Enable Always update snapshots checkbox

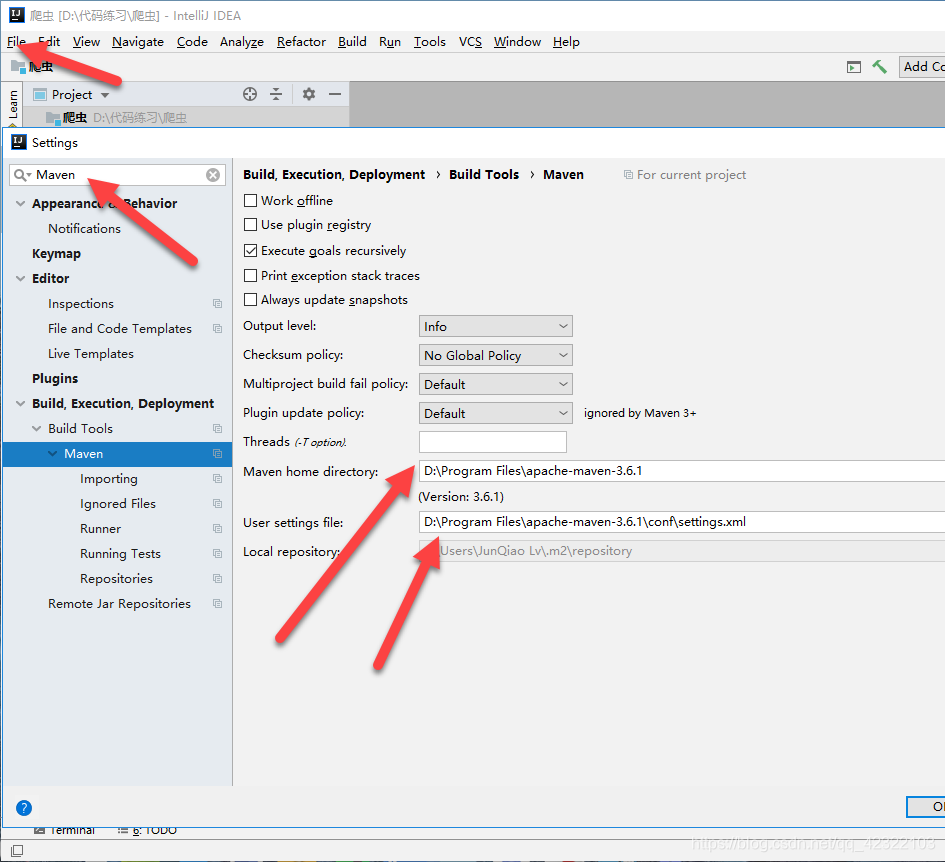click(x=250, y=300)
